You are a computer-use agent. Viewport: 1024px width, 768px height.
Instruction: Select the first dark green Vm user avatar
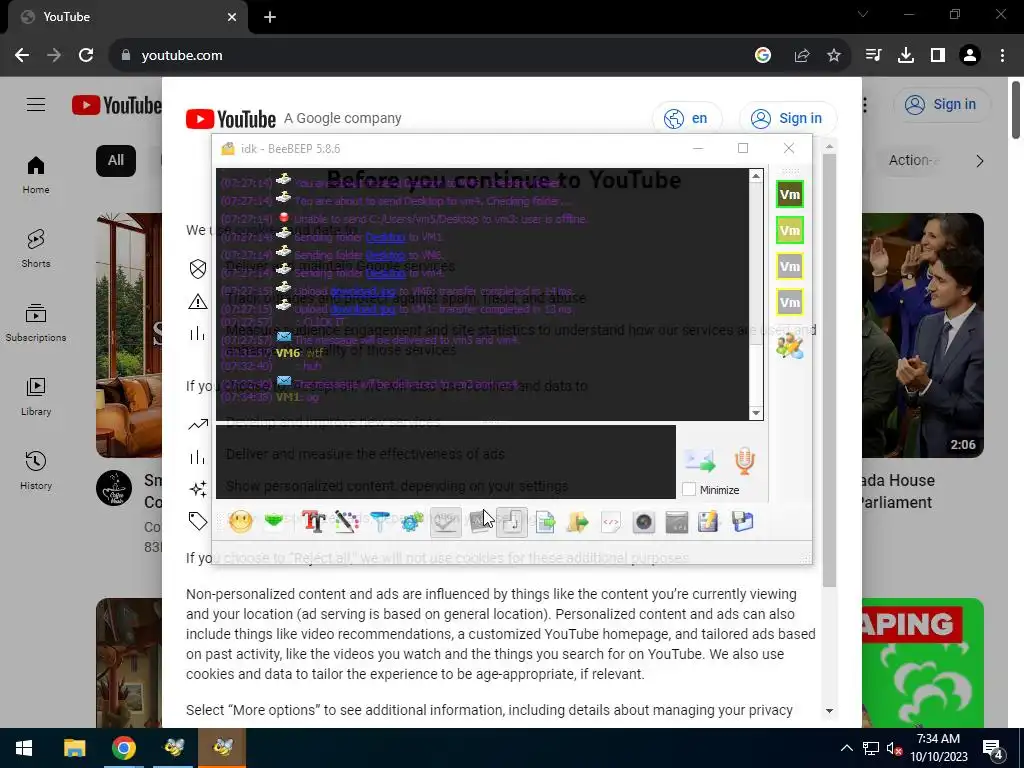(790, 194)
